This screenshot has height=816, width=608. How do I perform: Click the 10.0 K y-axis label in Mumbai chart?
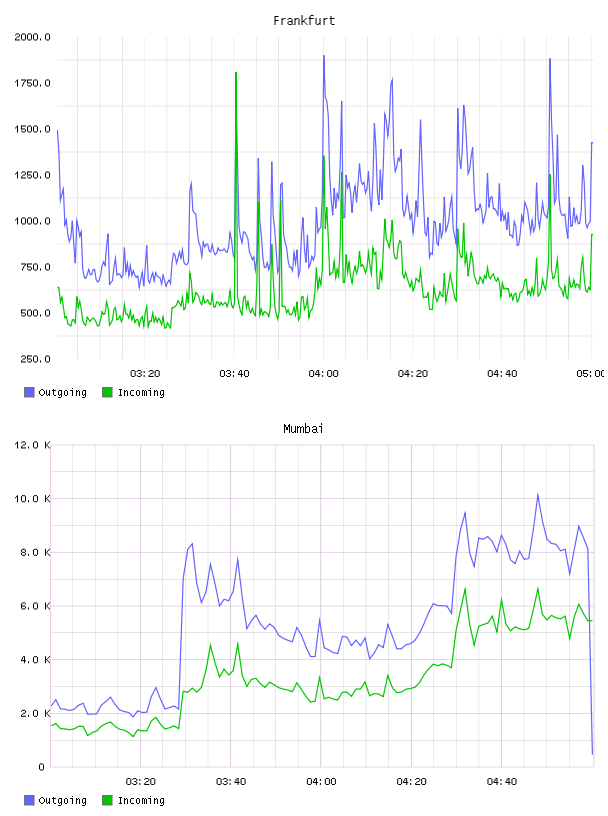tap(32, 499)
